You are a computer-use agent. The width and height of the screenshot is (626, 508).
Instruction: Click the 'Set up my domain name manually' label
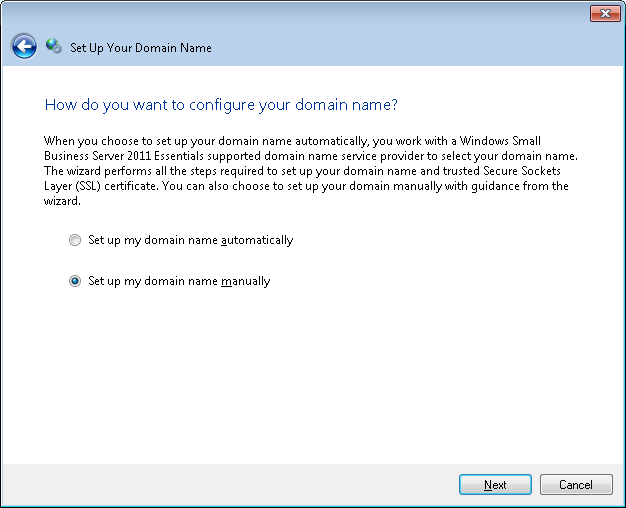pyautogui.click(x=179, y=281)
